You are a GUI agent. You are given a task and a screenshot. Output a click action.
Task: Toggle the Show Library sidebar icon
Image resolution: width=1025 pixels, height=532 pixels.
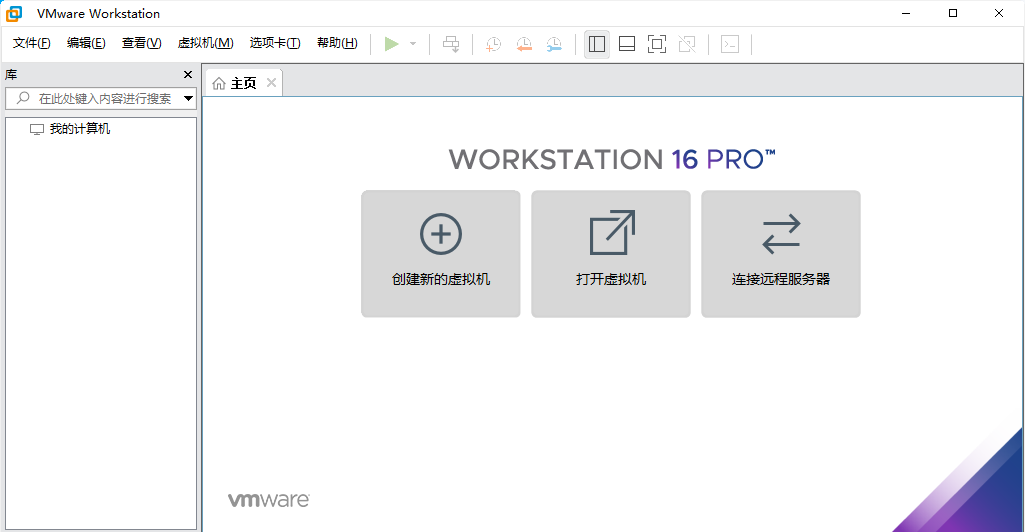597,44
